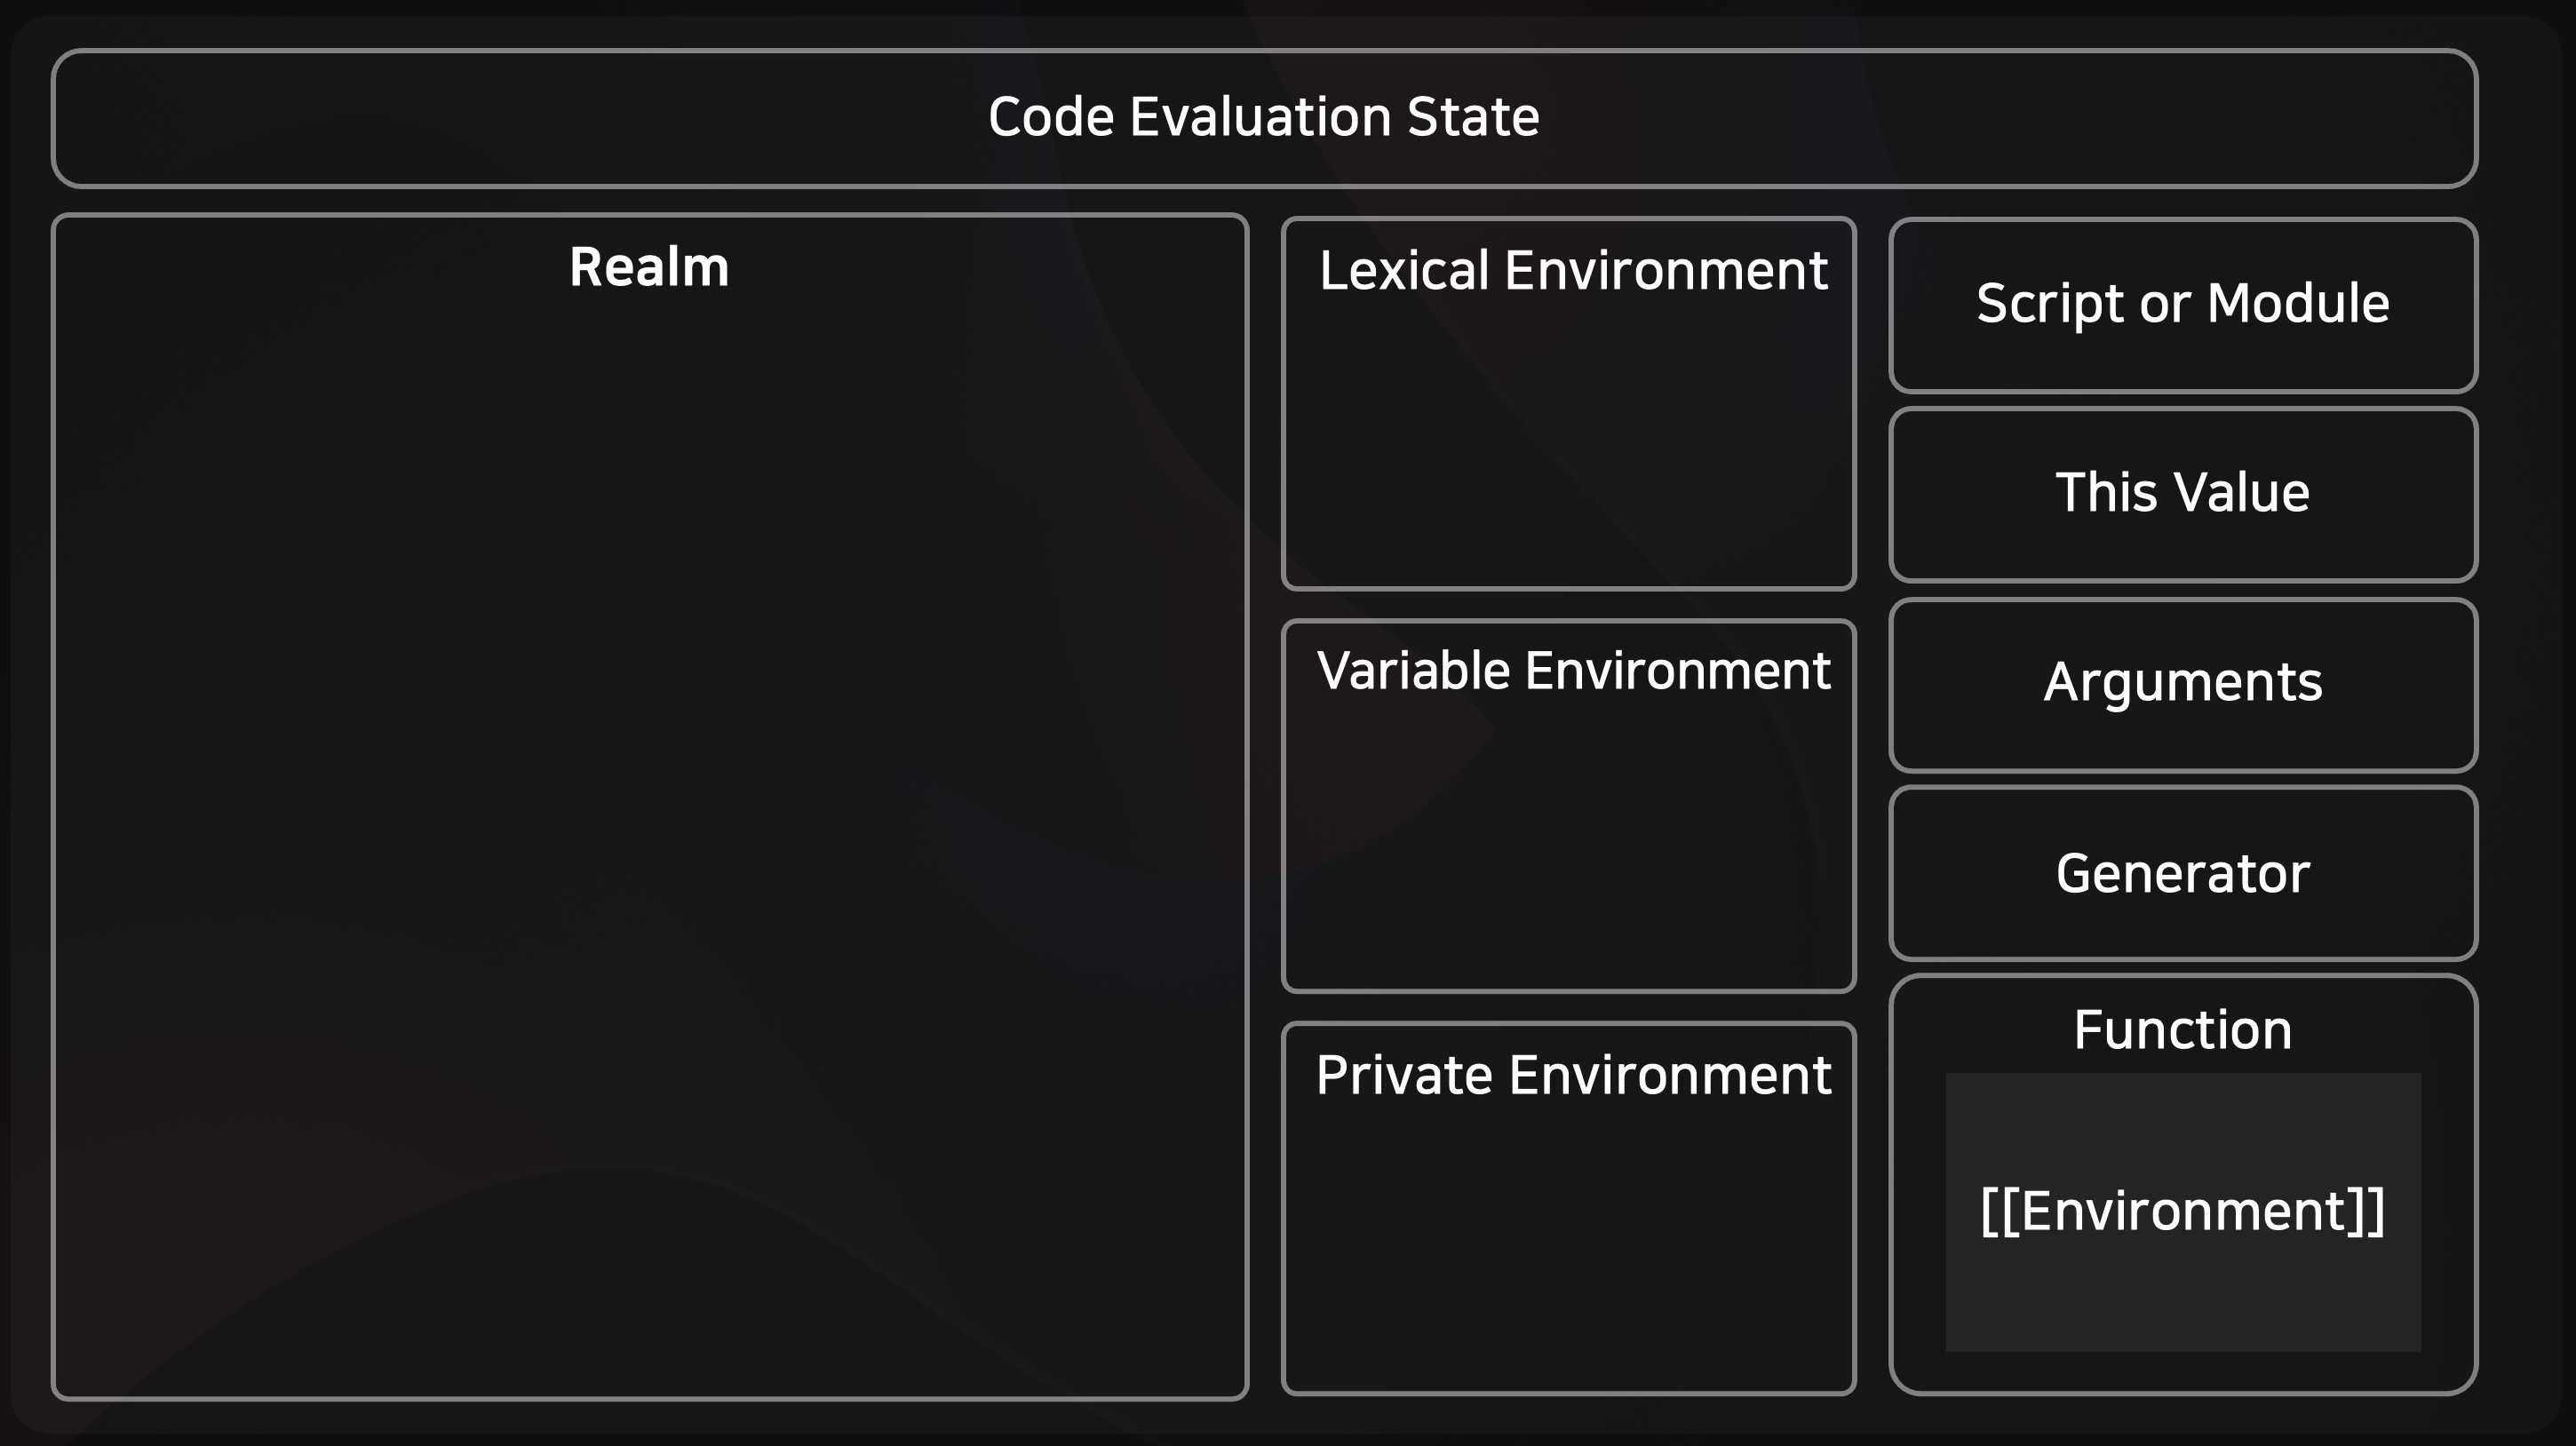This screenshot has height=1446, width=2576.
Task: Choose the Arguments box
Action: [x=2183, y=685]
